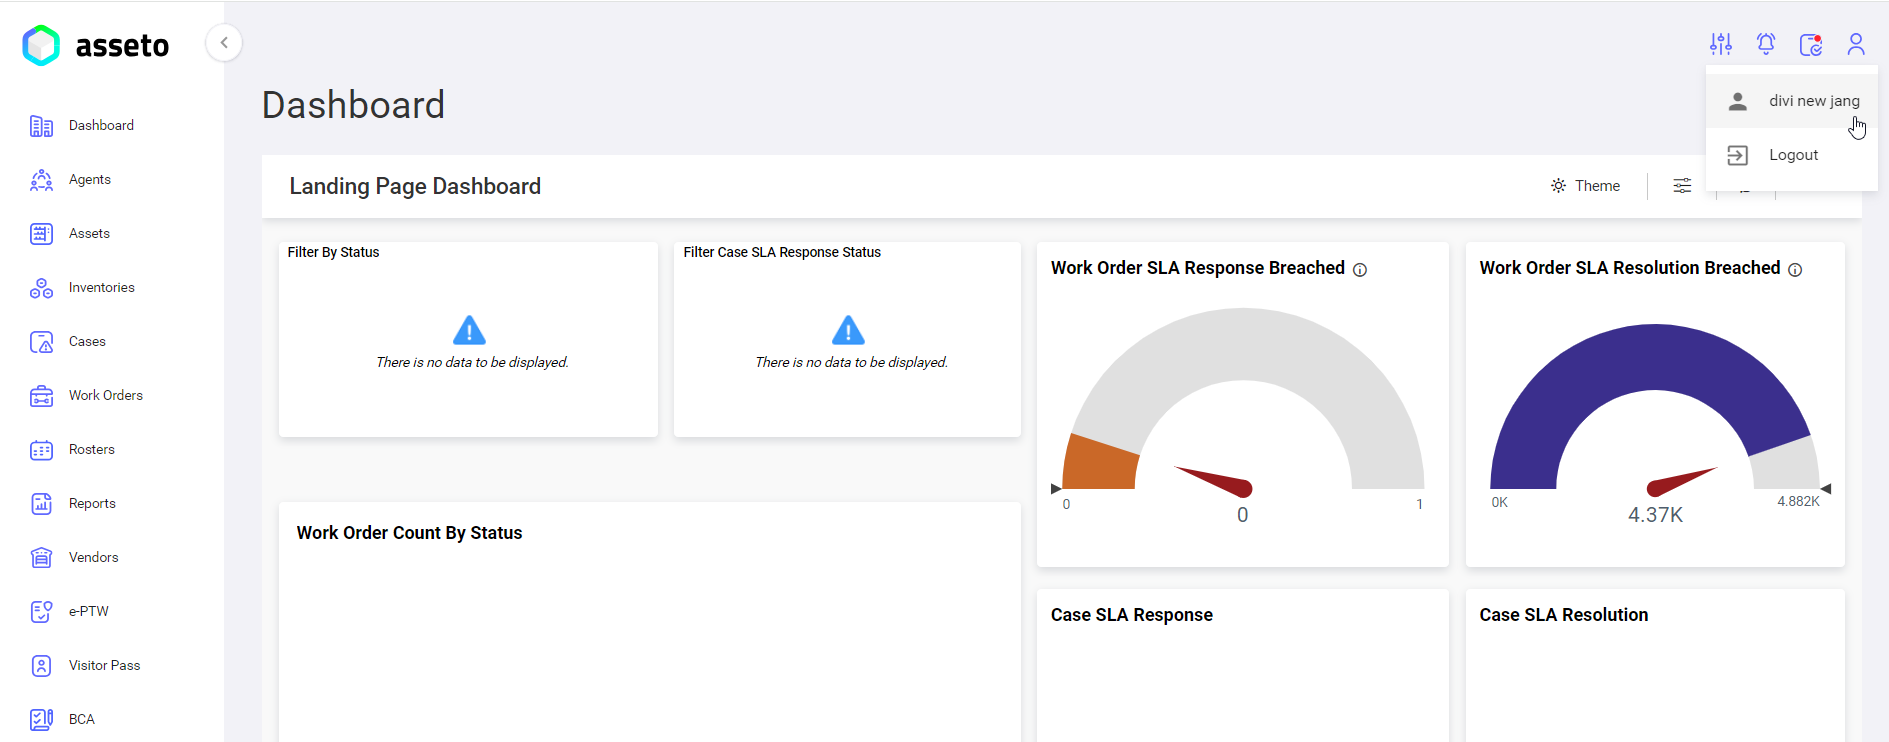Open dashboard filter options icon
Viewport: 1889px width, 742px height.
coord(1682,186)
